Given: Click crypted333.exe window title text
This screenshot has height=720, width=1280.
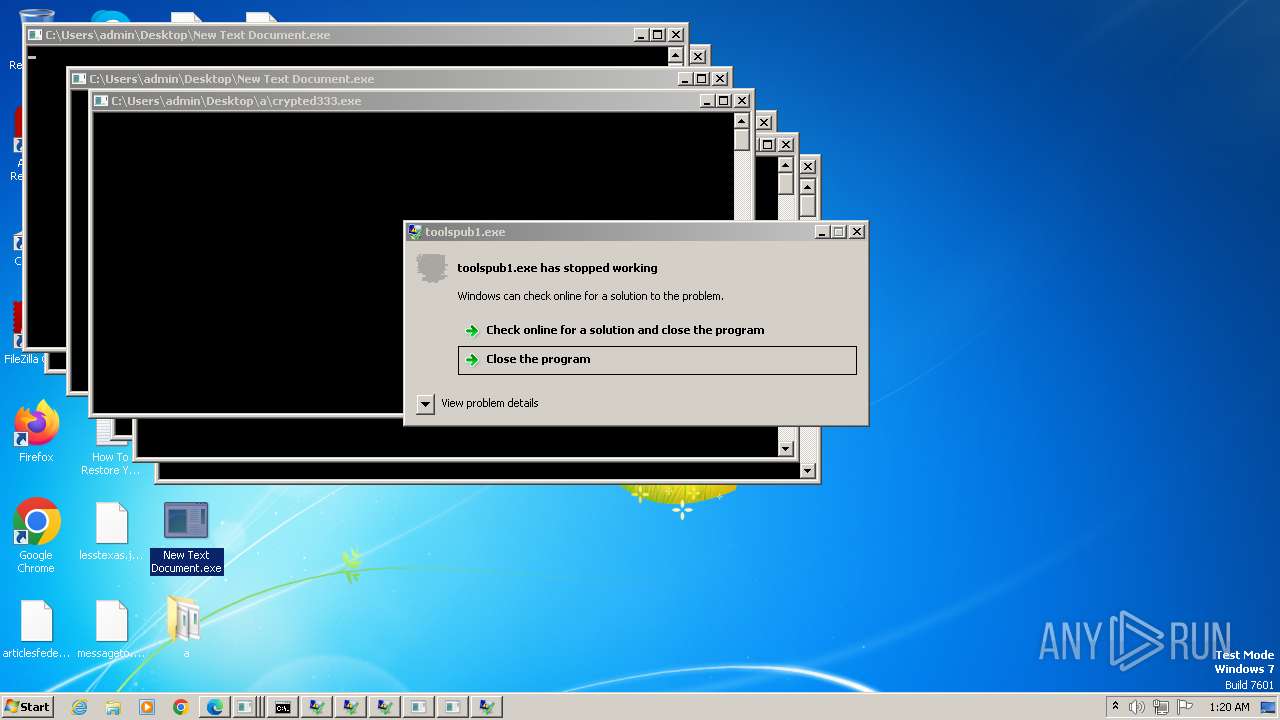Looking at the screenshot, I should pyautogui.click(x=236, y=101).
